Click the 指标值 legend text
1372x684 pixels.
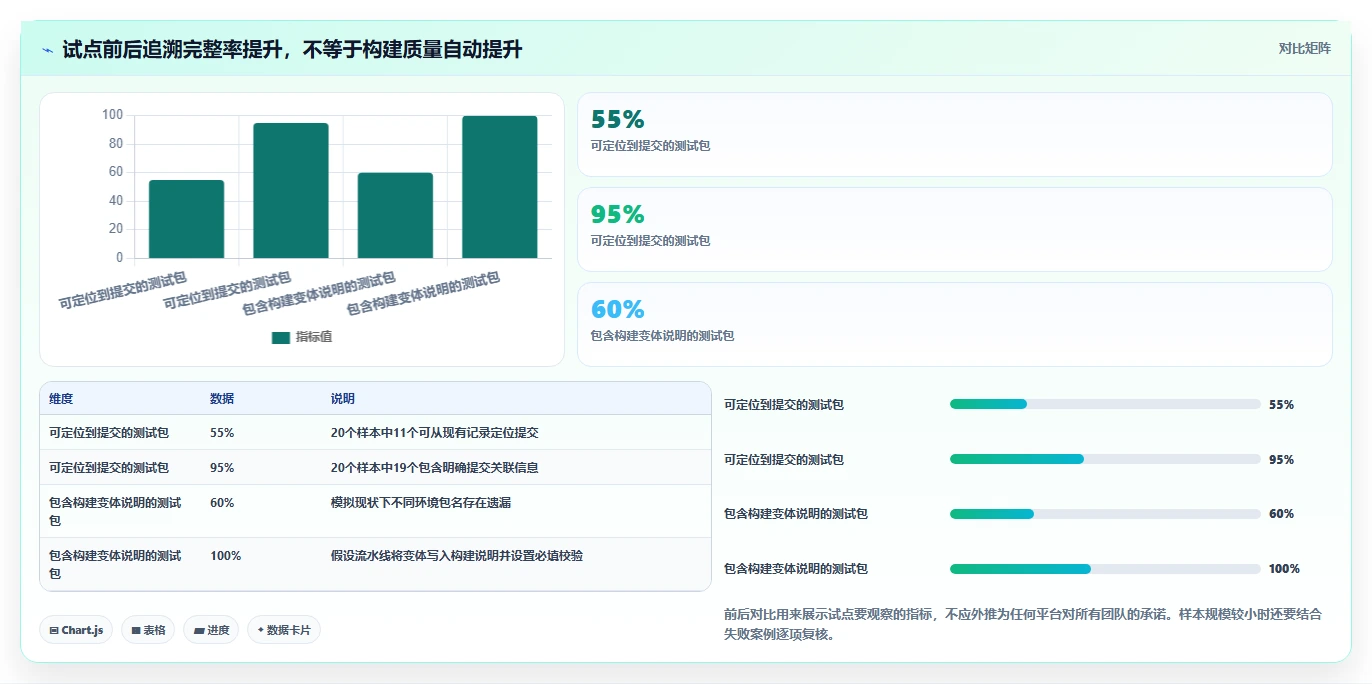[x=314, y=338]
